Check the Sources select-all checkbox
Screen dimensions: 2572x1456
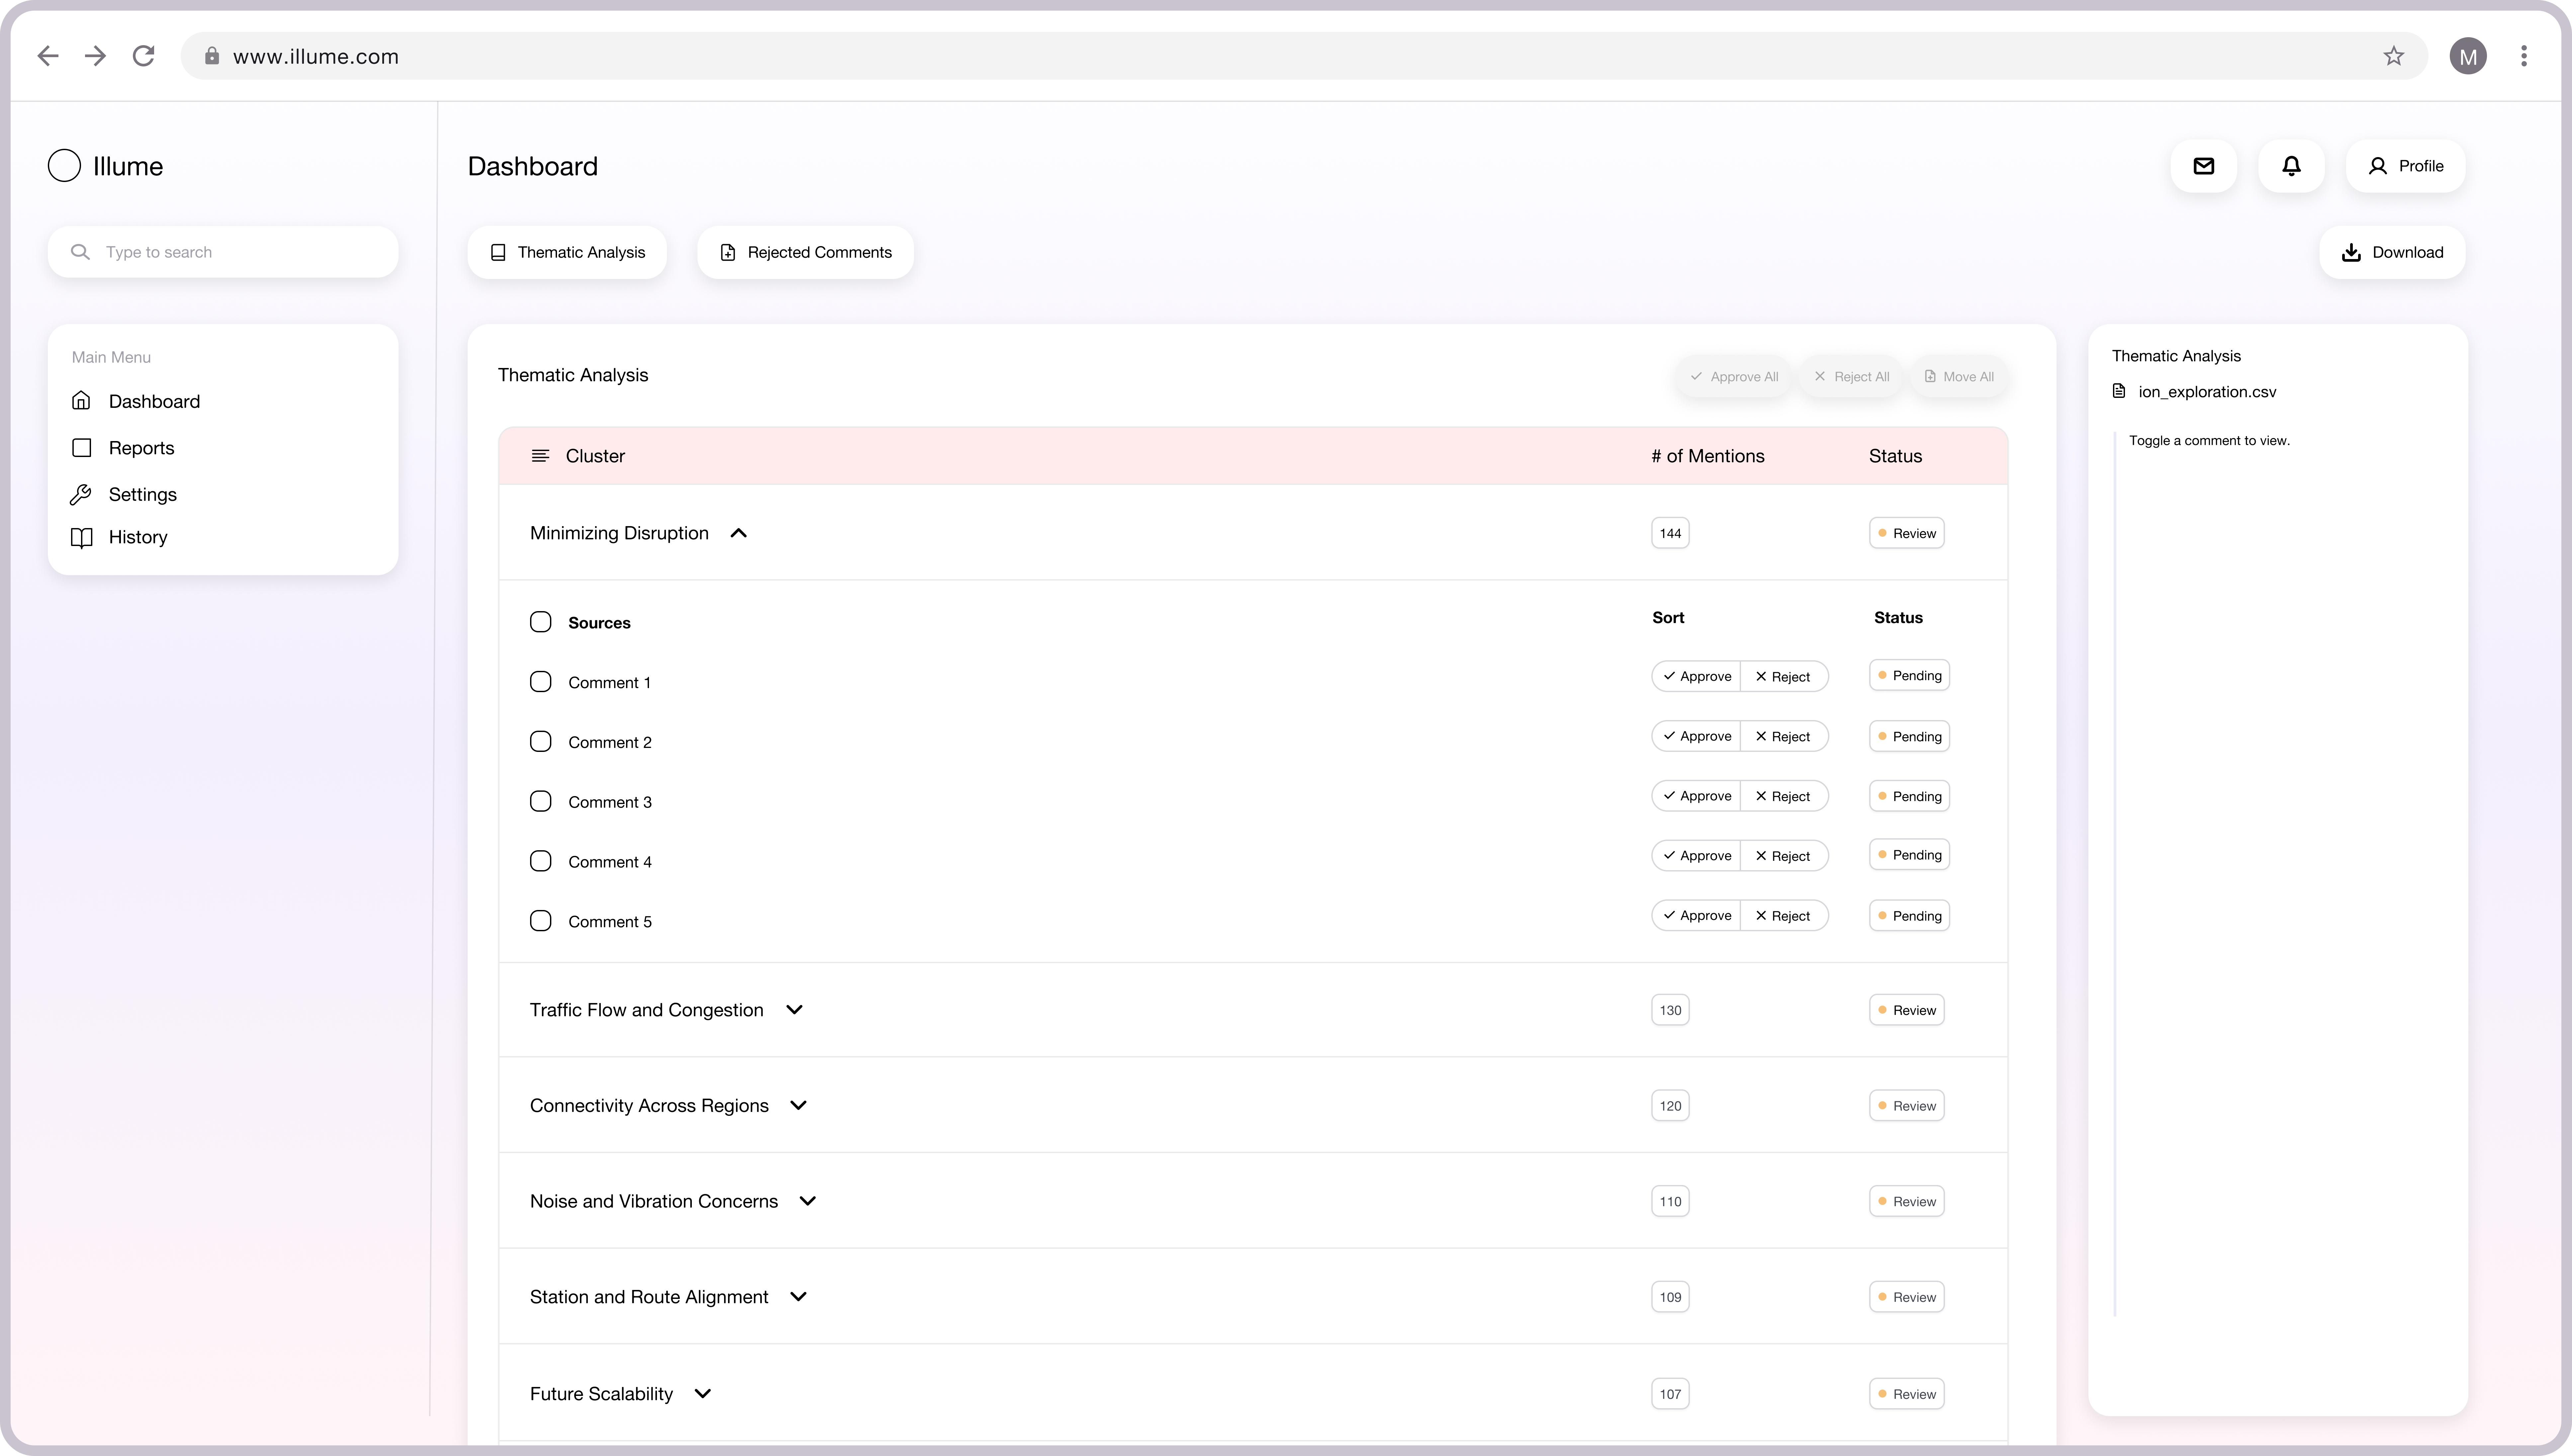point(540,622)
